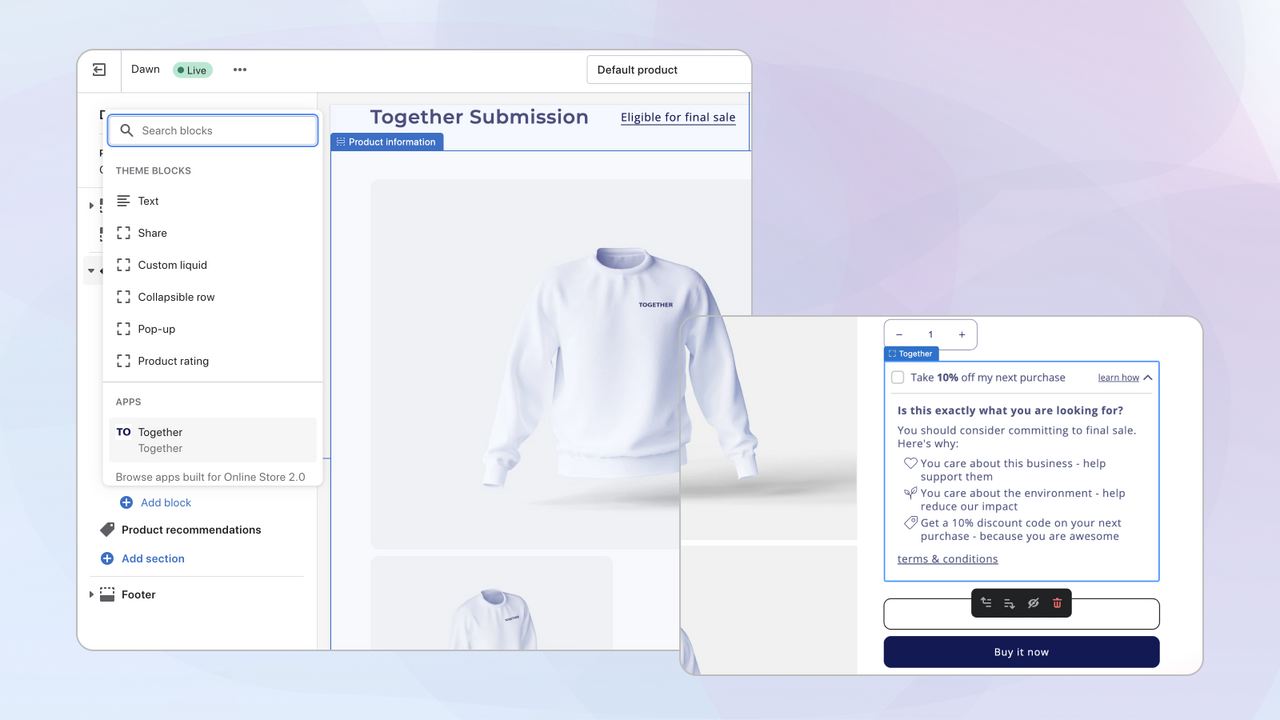Exit the theme editor via the back arrow icon
The width and height of the screenshot is (1280, 720).
98,69
